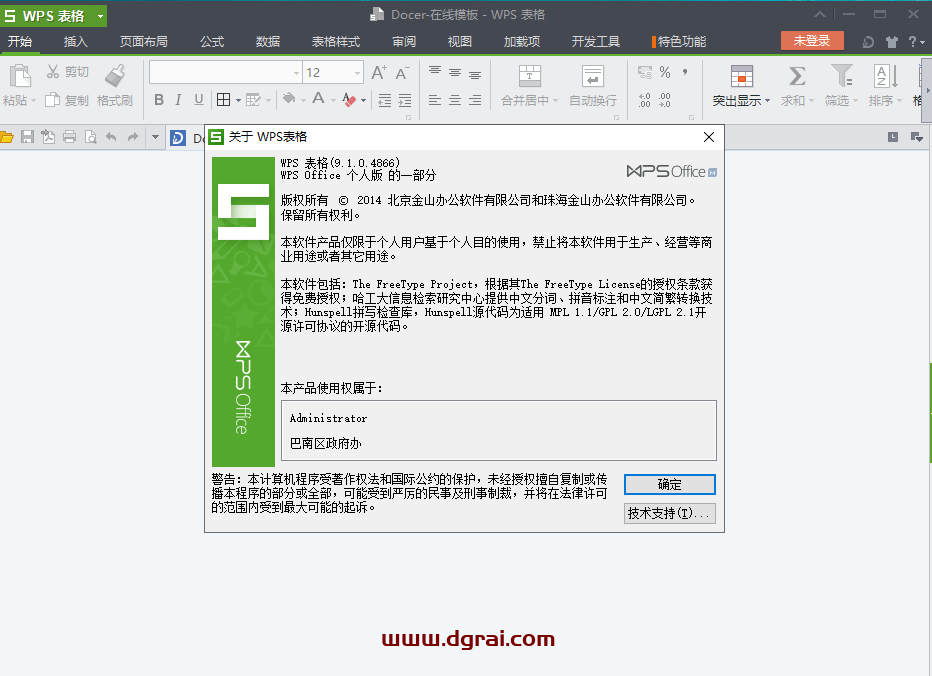
Task: Click the 技术支持(T) button
Action: (x=669, y=513)
